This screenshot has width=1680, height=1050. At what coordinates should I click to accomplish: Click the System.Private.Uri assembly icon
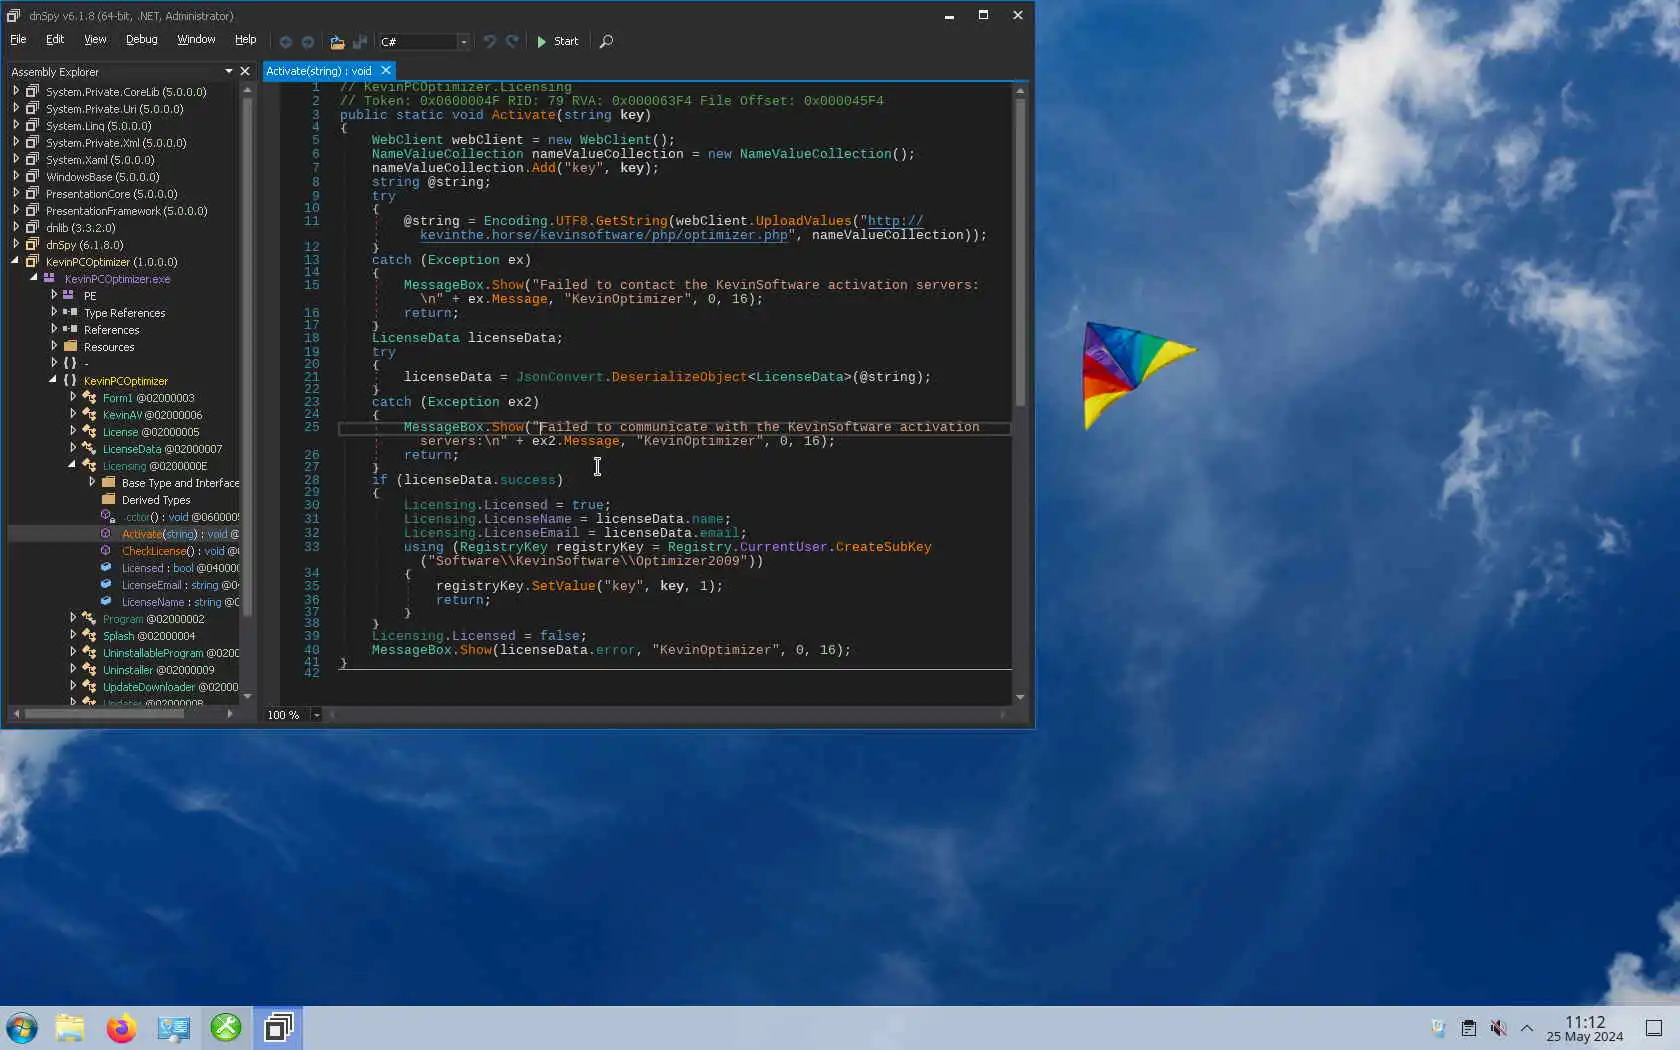click(32, 108)
